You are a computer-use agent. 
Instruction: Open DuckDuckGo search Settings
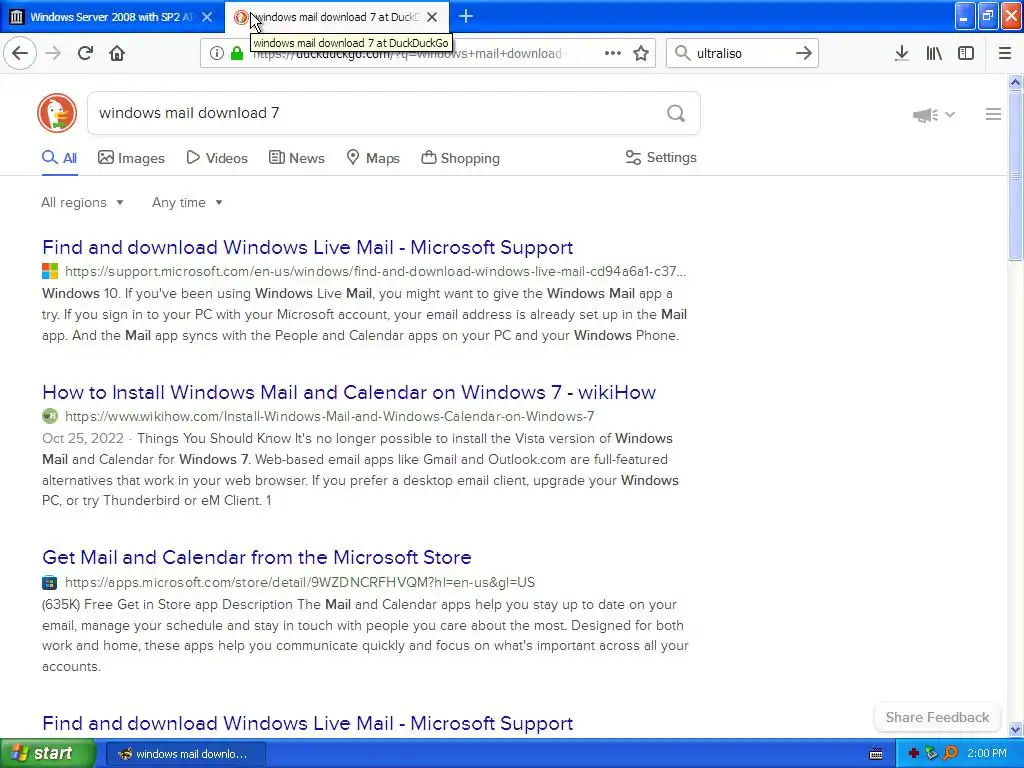point(661,157)
